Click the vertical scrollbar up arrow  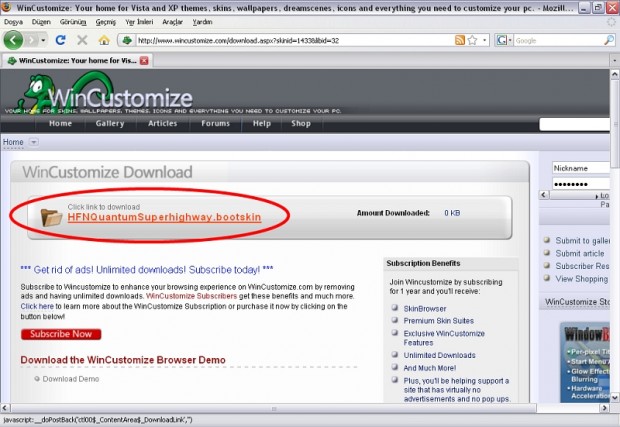614,74
